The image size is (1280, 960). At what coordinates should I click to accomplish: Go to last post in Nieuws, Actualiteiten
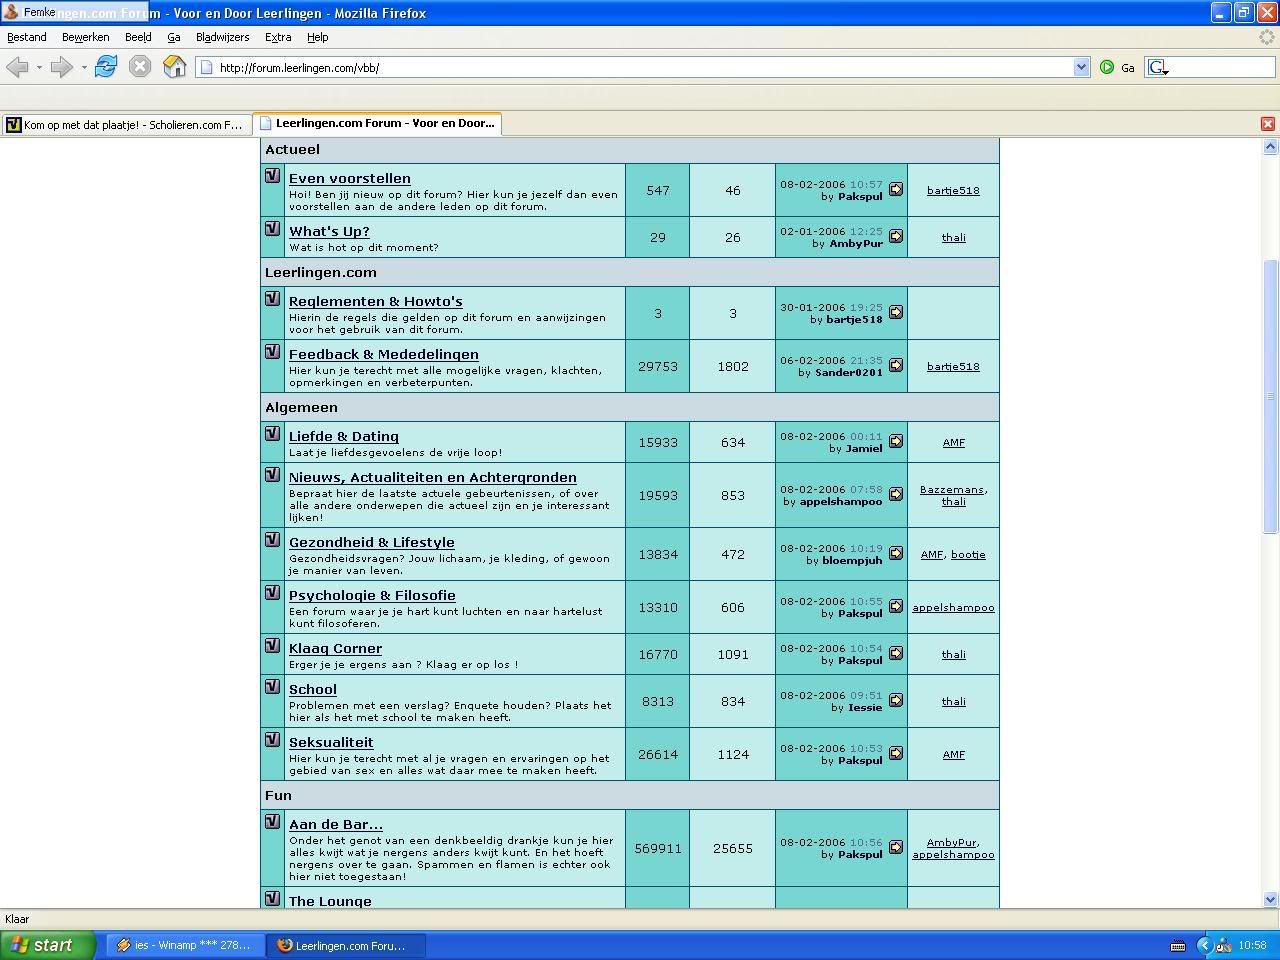tap(896, 494)
